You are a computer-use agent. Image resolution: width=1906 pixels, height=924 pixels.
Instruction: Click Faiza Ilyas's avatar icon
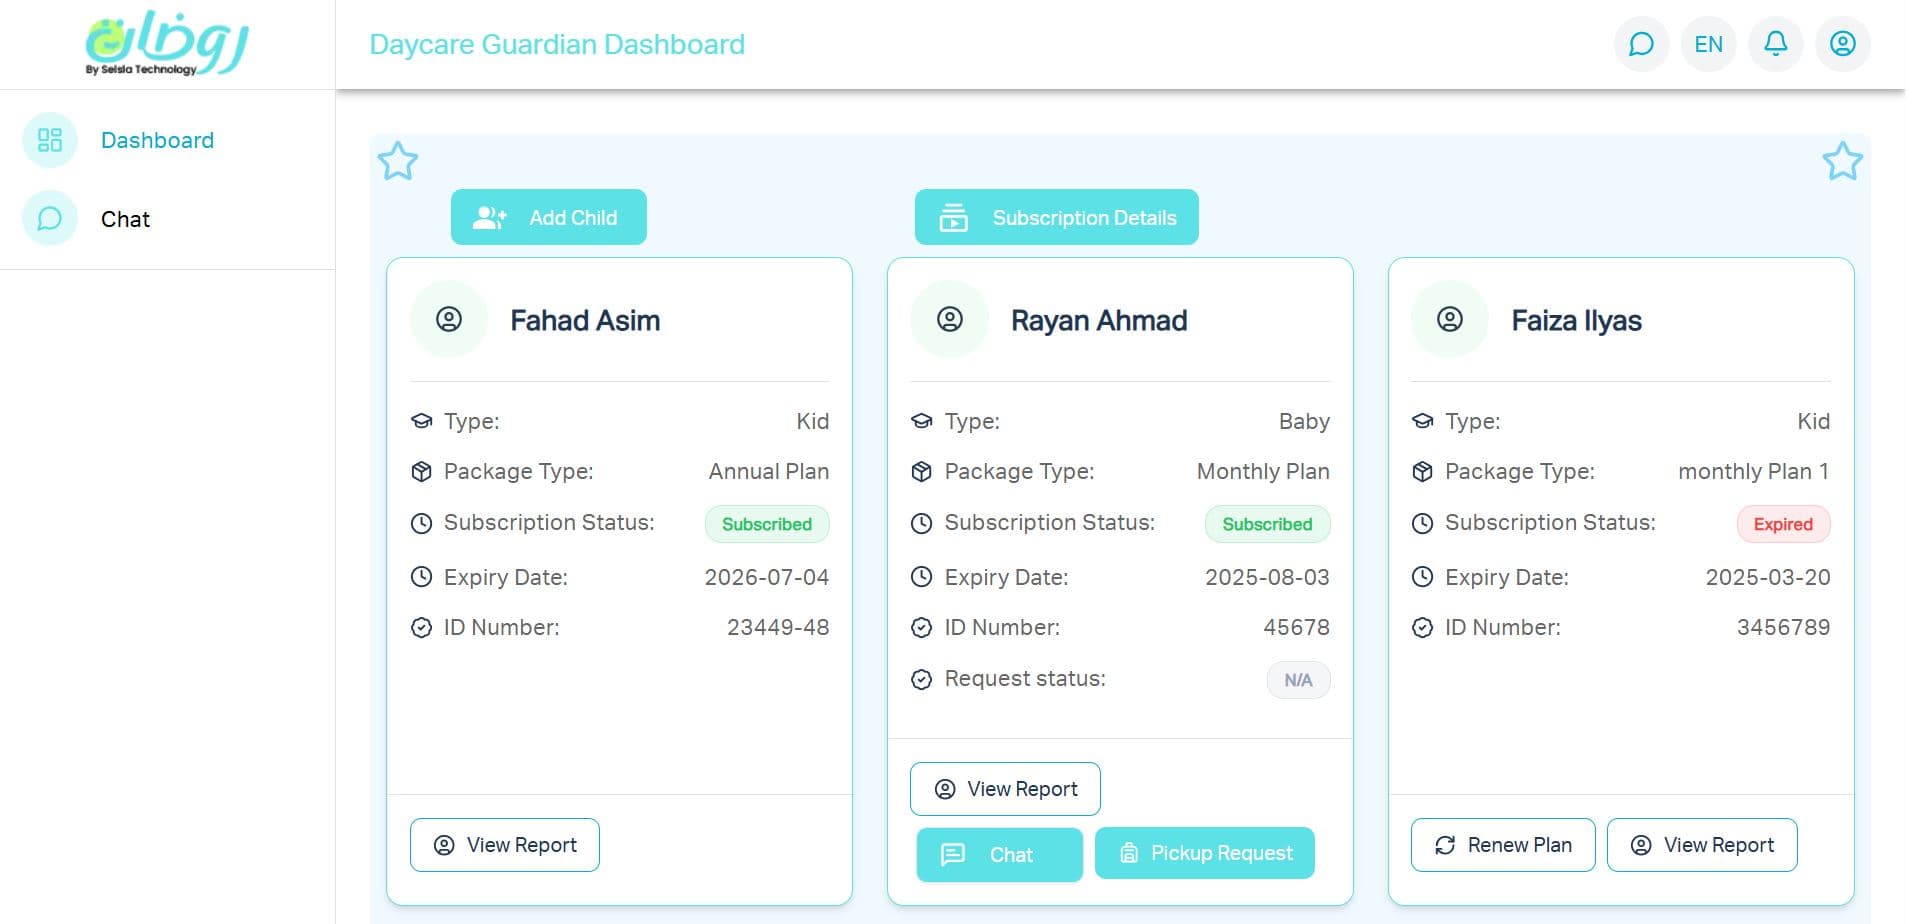[1449, 320]
